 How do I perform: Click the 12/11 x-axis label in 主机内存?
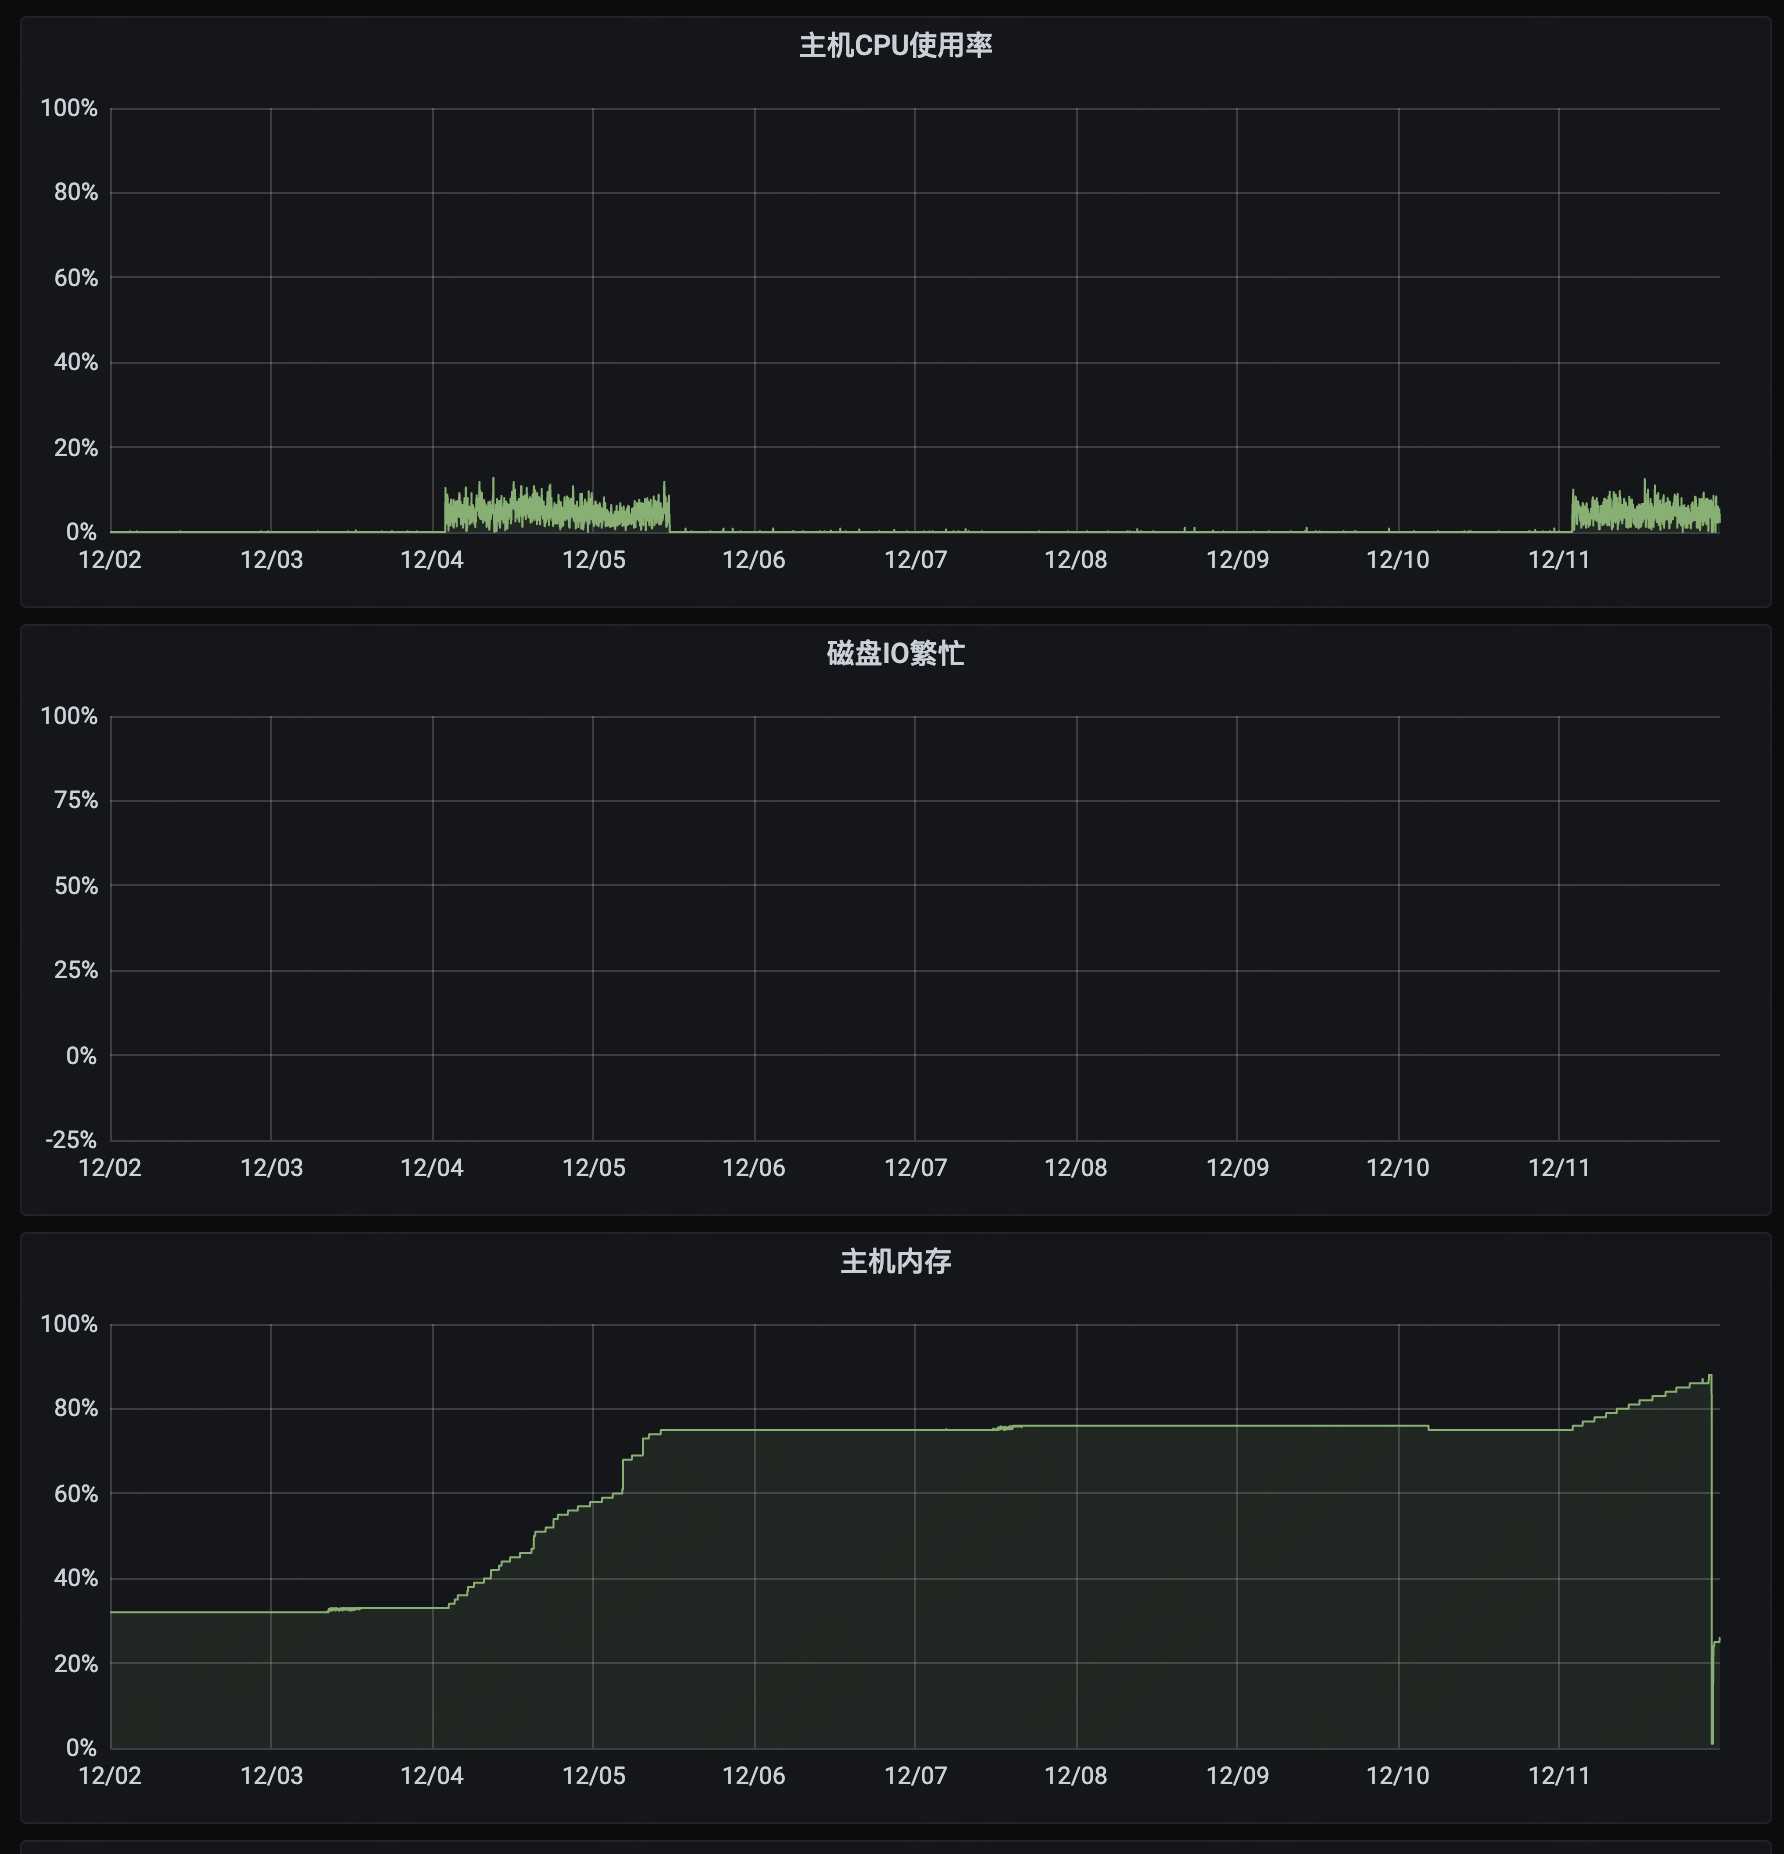(1559, 1776)
